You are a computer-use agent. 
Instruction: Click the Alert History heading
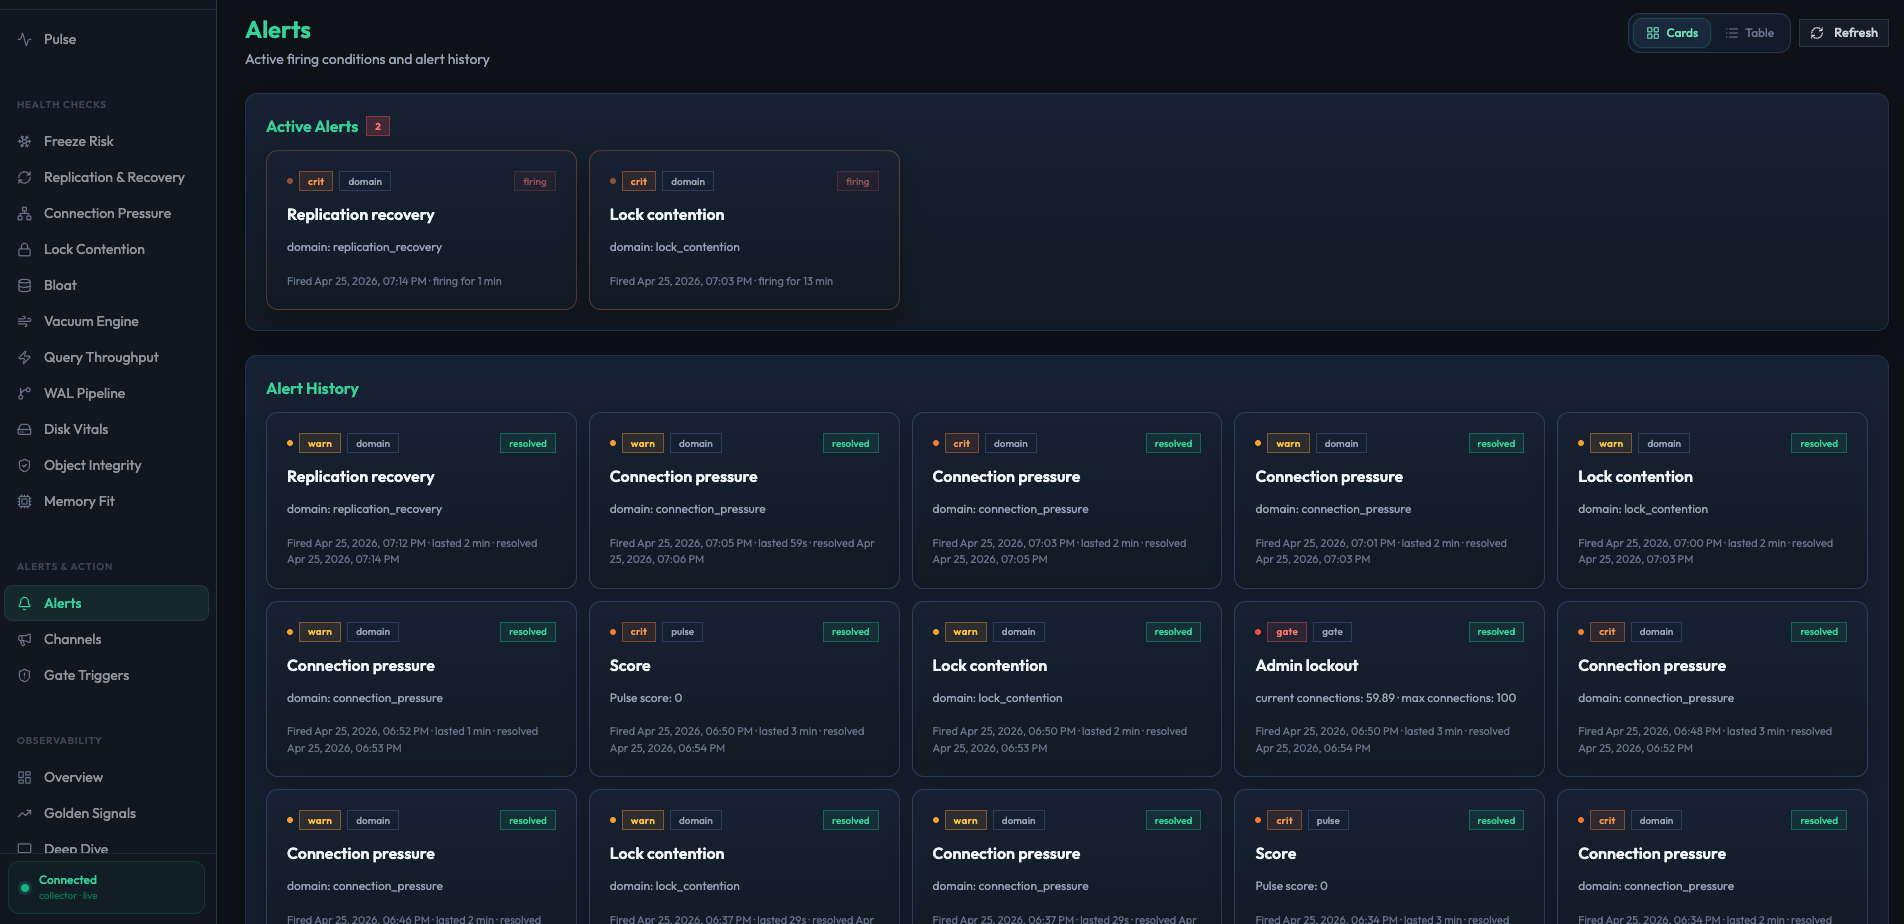(x=312, y=388)
